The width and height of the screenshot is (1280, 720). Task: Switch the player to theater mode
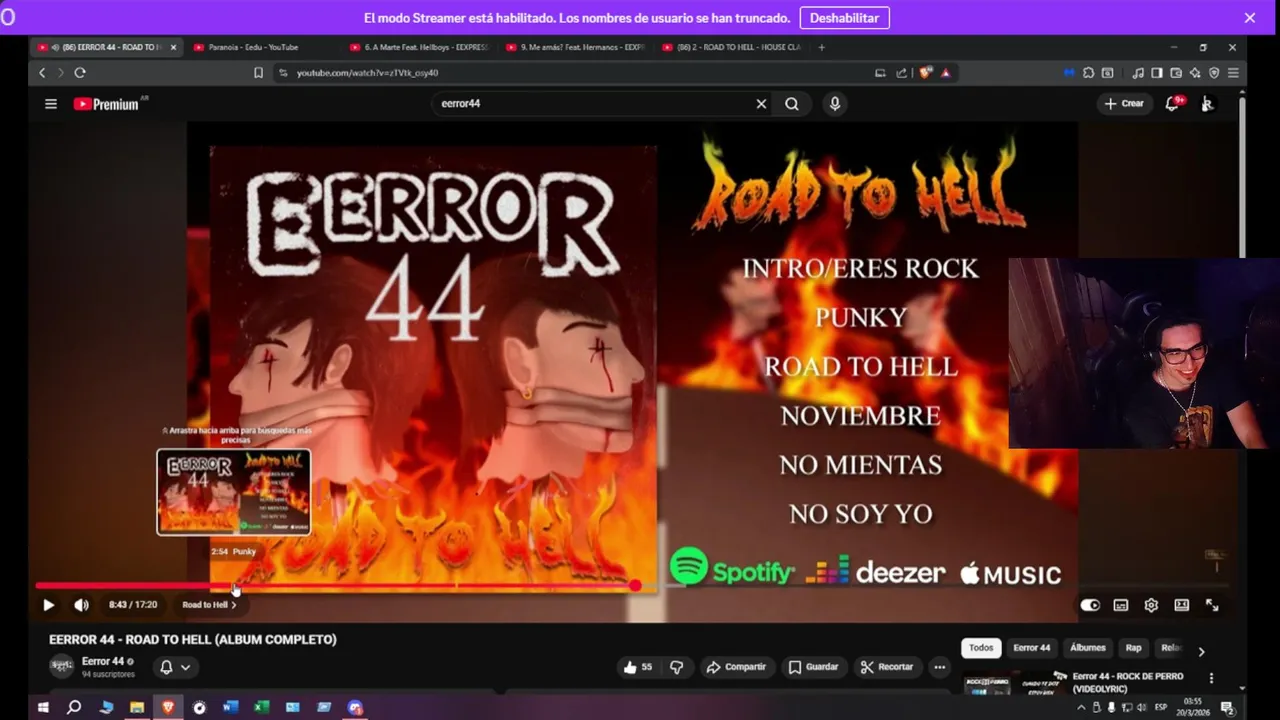pos(1181,605)
